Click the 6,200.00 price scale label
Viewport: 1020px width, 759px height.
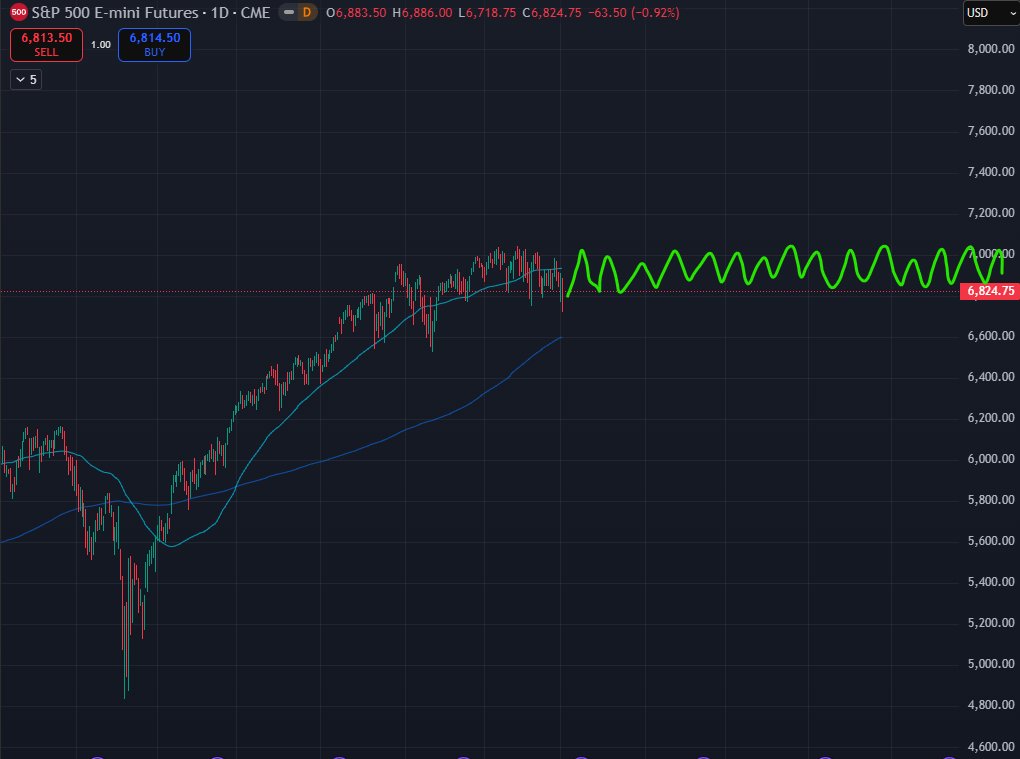pos(991,418)
